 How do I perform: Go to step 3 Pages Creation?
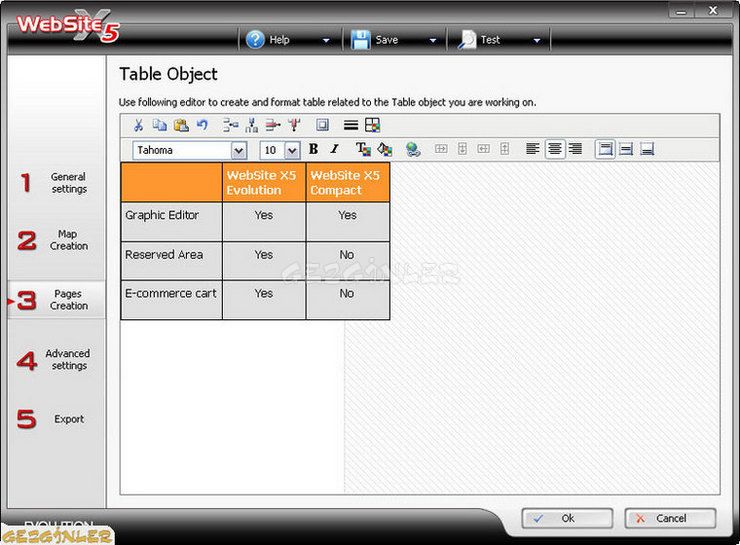56,300
